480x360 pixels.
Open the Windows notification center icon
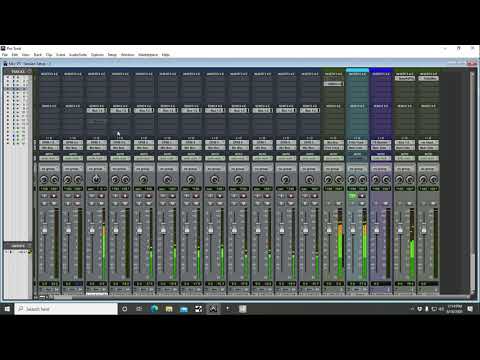(x=470, y=309)
